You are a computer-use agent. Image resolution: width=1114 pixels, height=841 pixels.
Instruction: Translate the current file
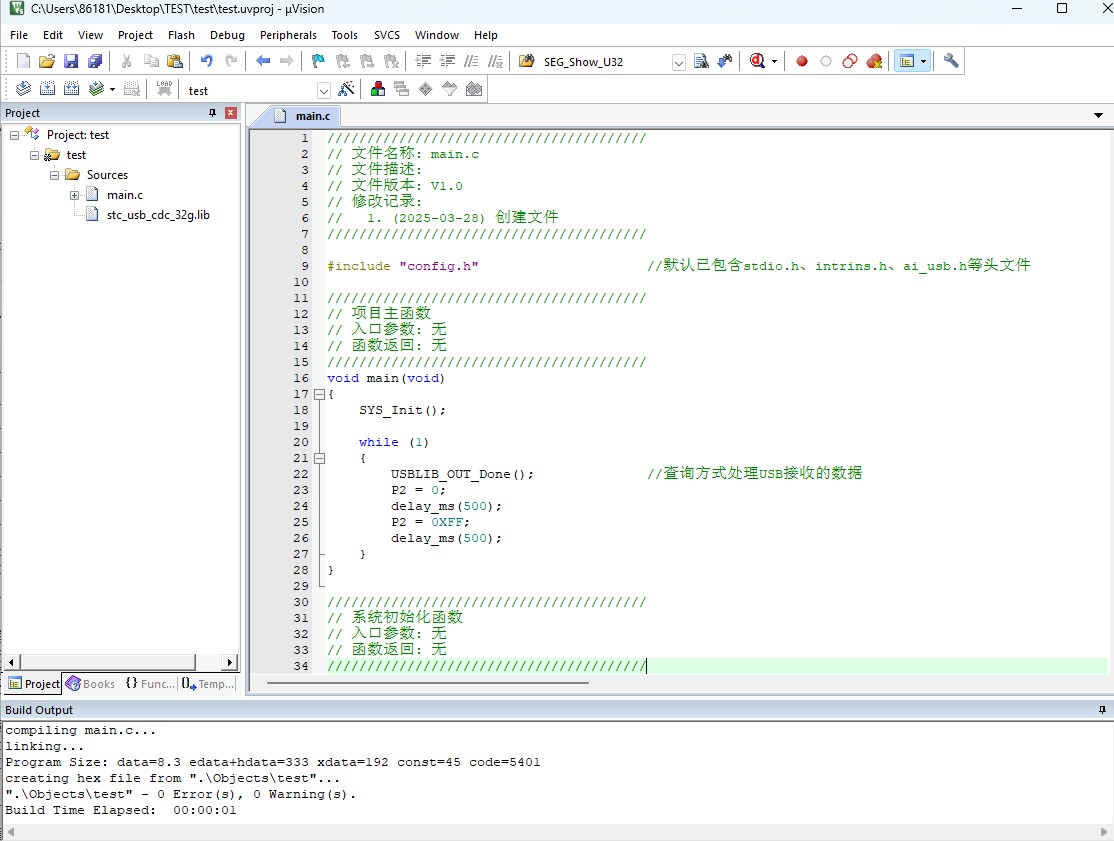[x=23, y=89]
